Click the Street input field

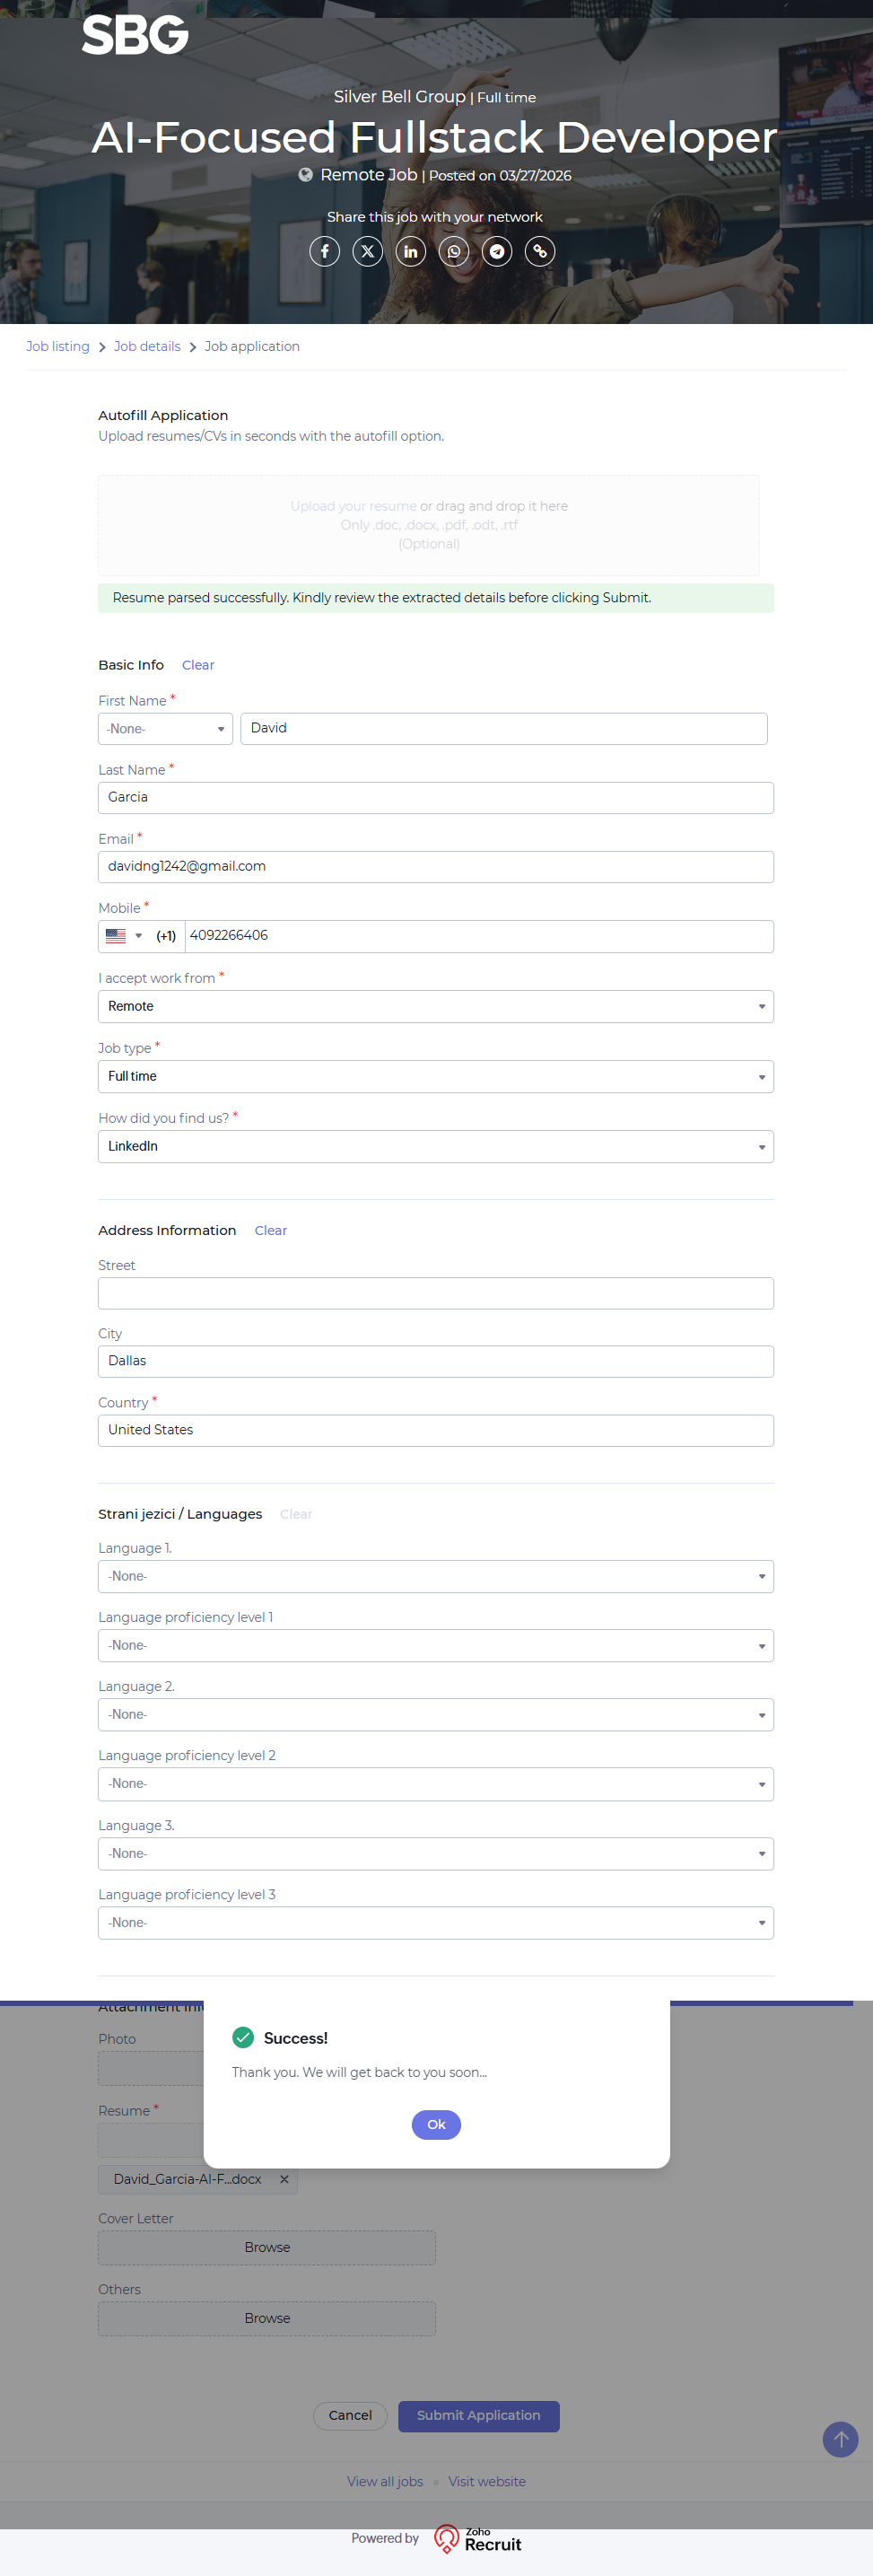[x=435, y=1293]
